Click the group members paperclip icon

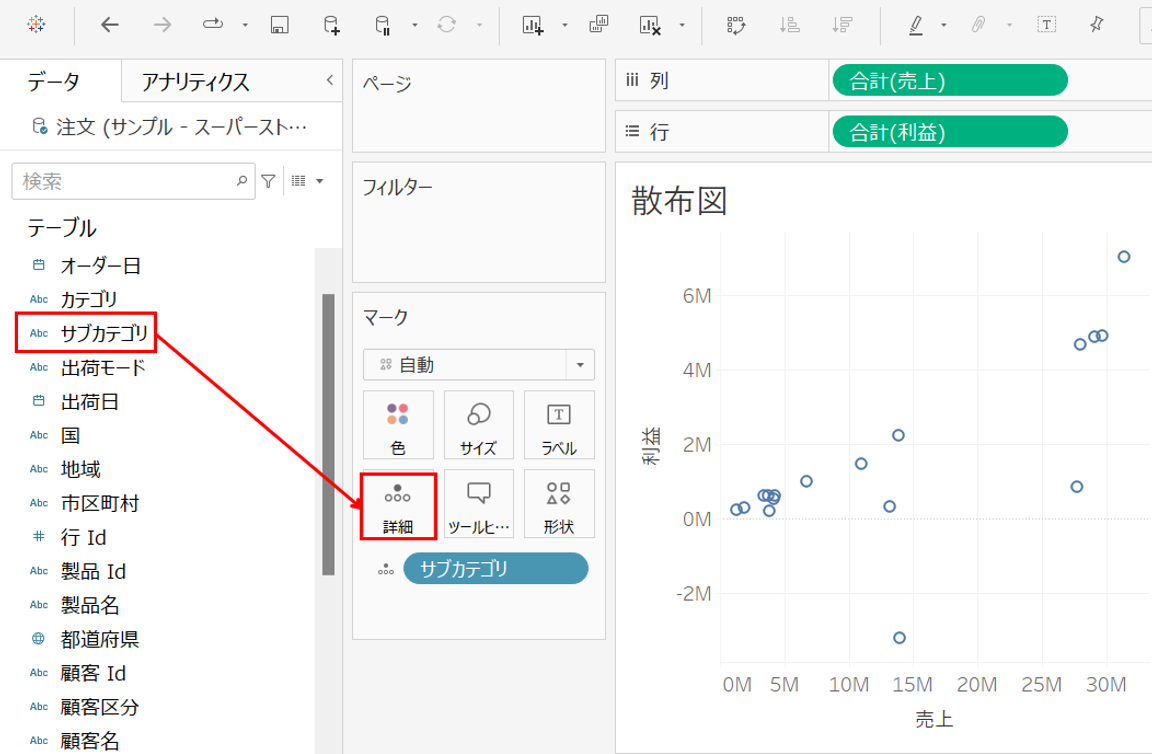coord(978,25)
